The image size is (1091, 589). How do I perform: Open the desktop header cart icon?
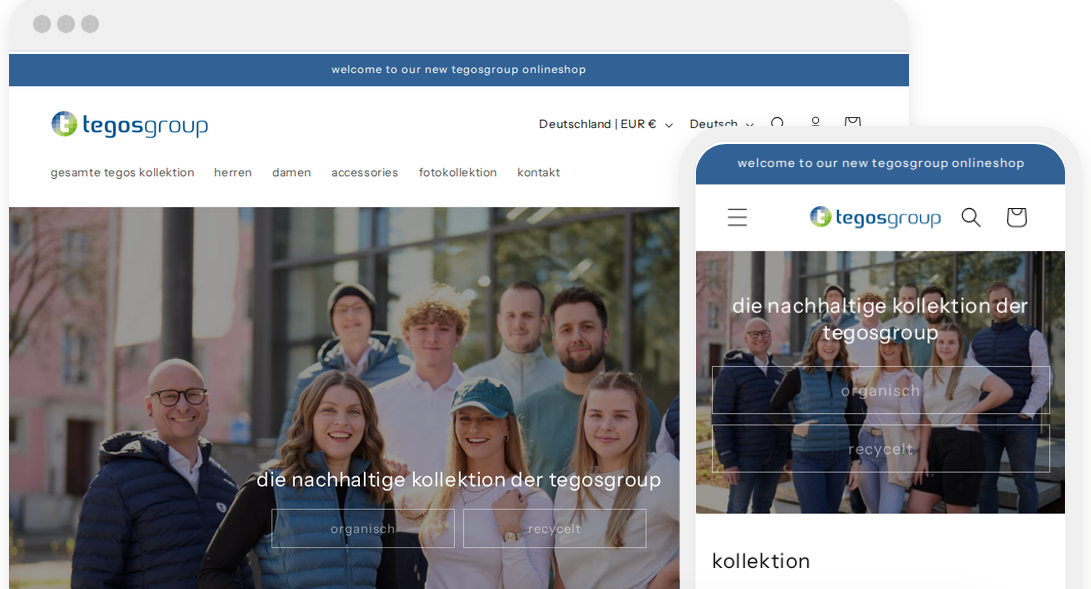852,122
